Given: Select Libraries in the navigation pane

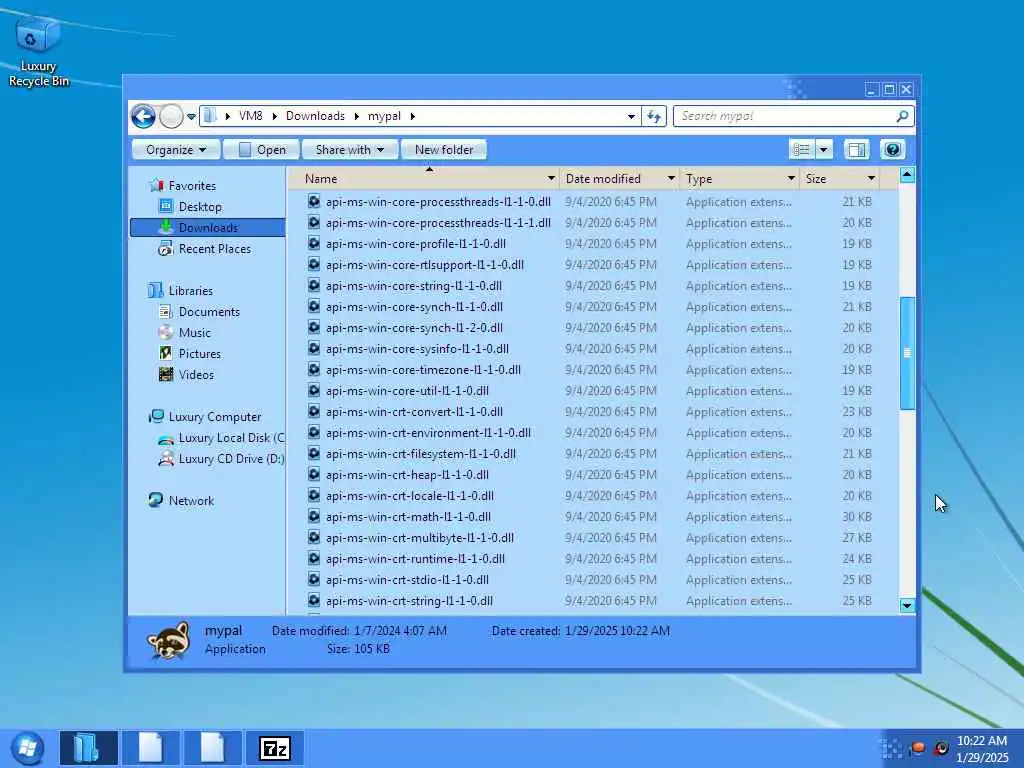Looking at the screenshot, I should coord(181,291).
